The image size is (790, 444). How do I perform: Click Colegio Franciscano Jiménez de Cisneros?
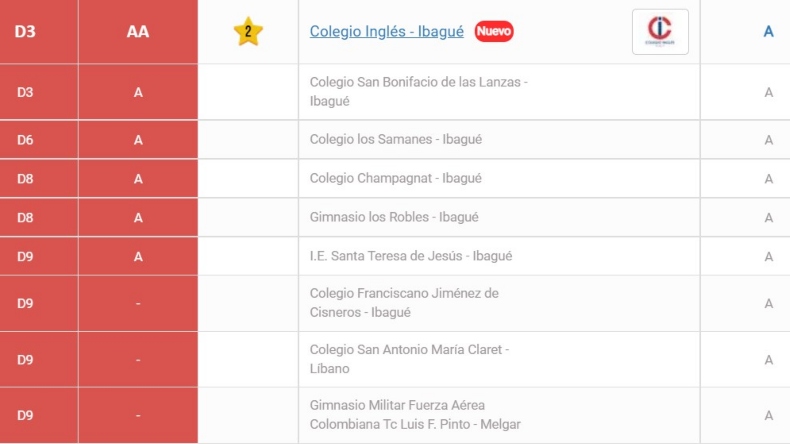[404, 303]
